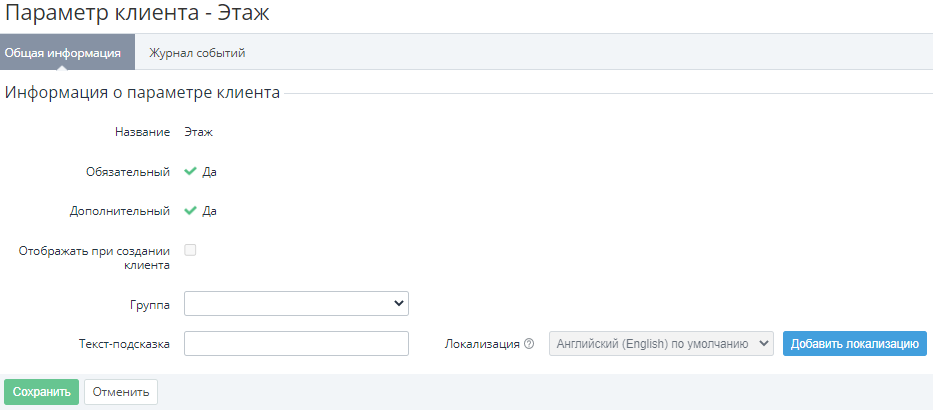The width and height of the screenshot is (933, 411).
Task: Switch to the Журнал событий tab
Action: [197, 53]
